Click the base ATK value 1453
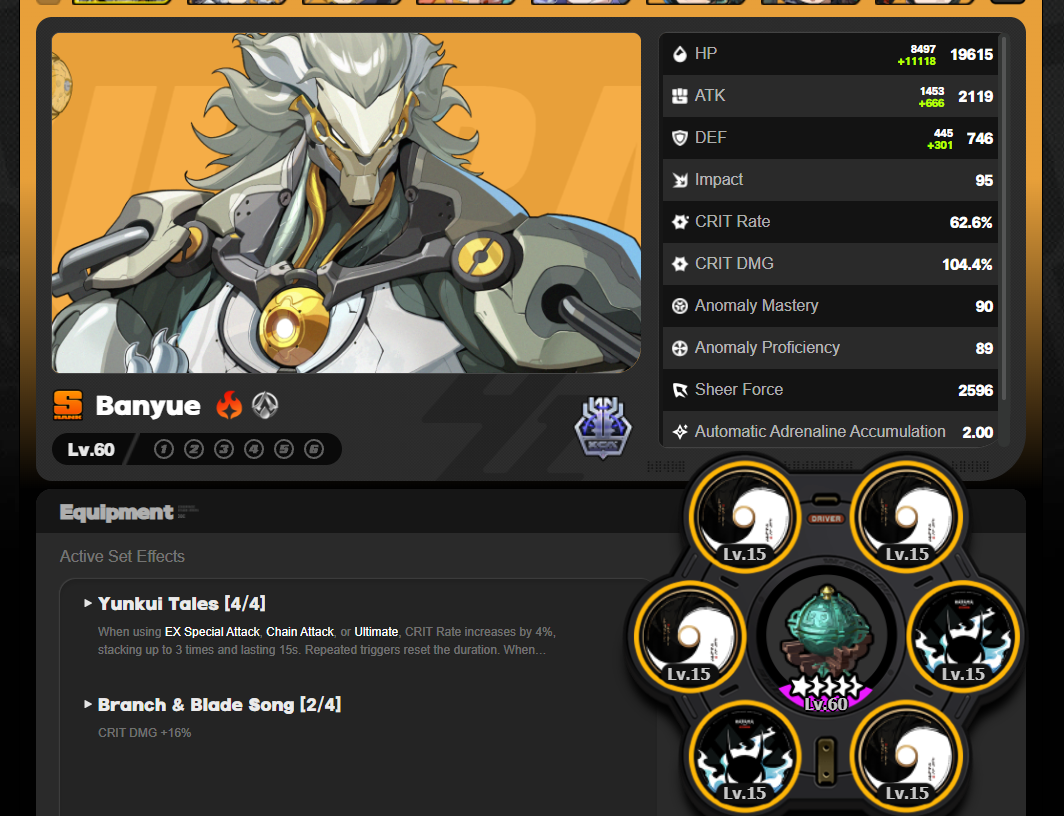Viewport: 1064px width, 816px height. point(932,91)
